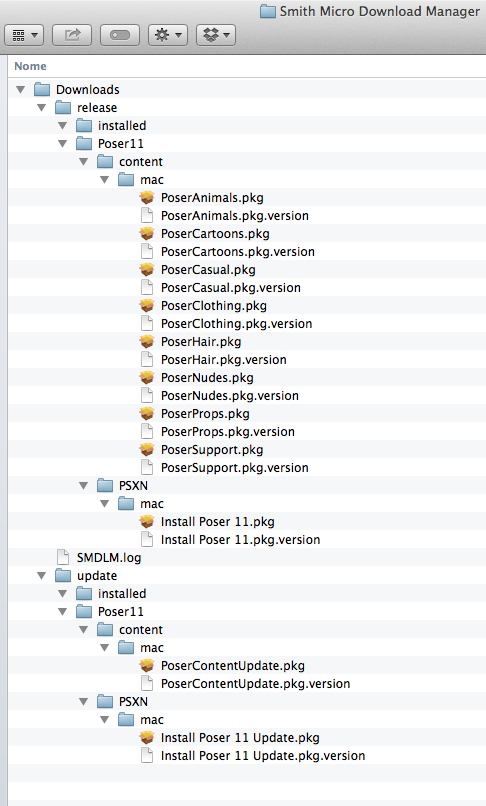Select PoserProps.pkg.version document icon
Screen dimensions: 486x806
147,431
